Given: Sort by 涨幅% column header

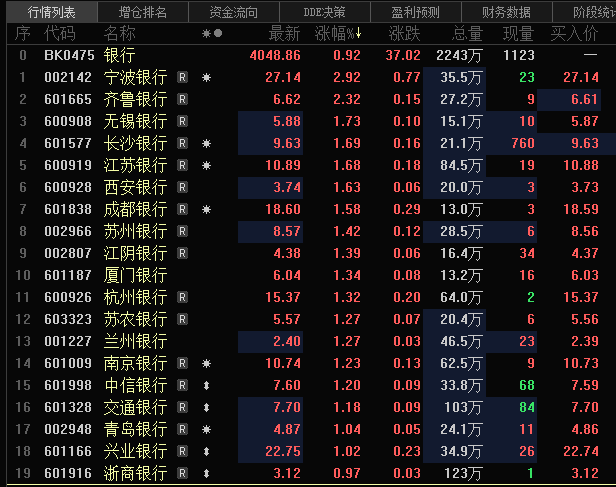Looking at the screenshot, I should pos(338,34).
